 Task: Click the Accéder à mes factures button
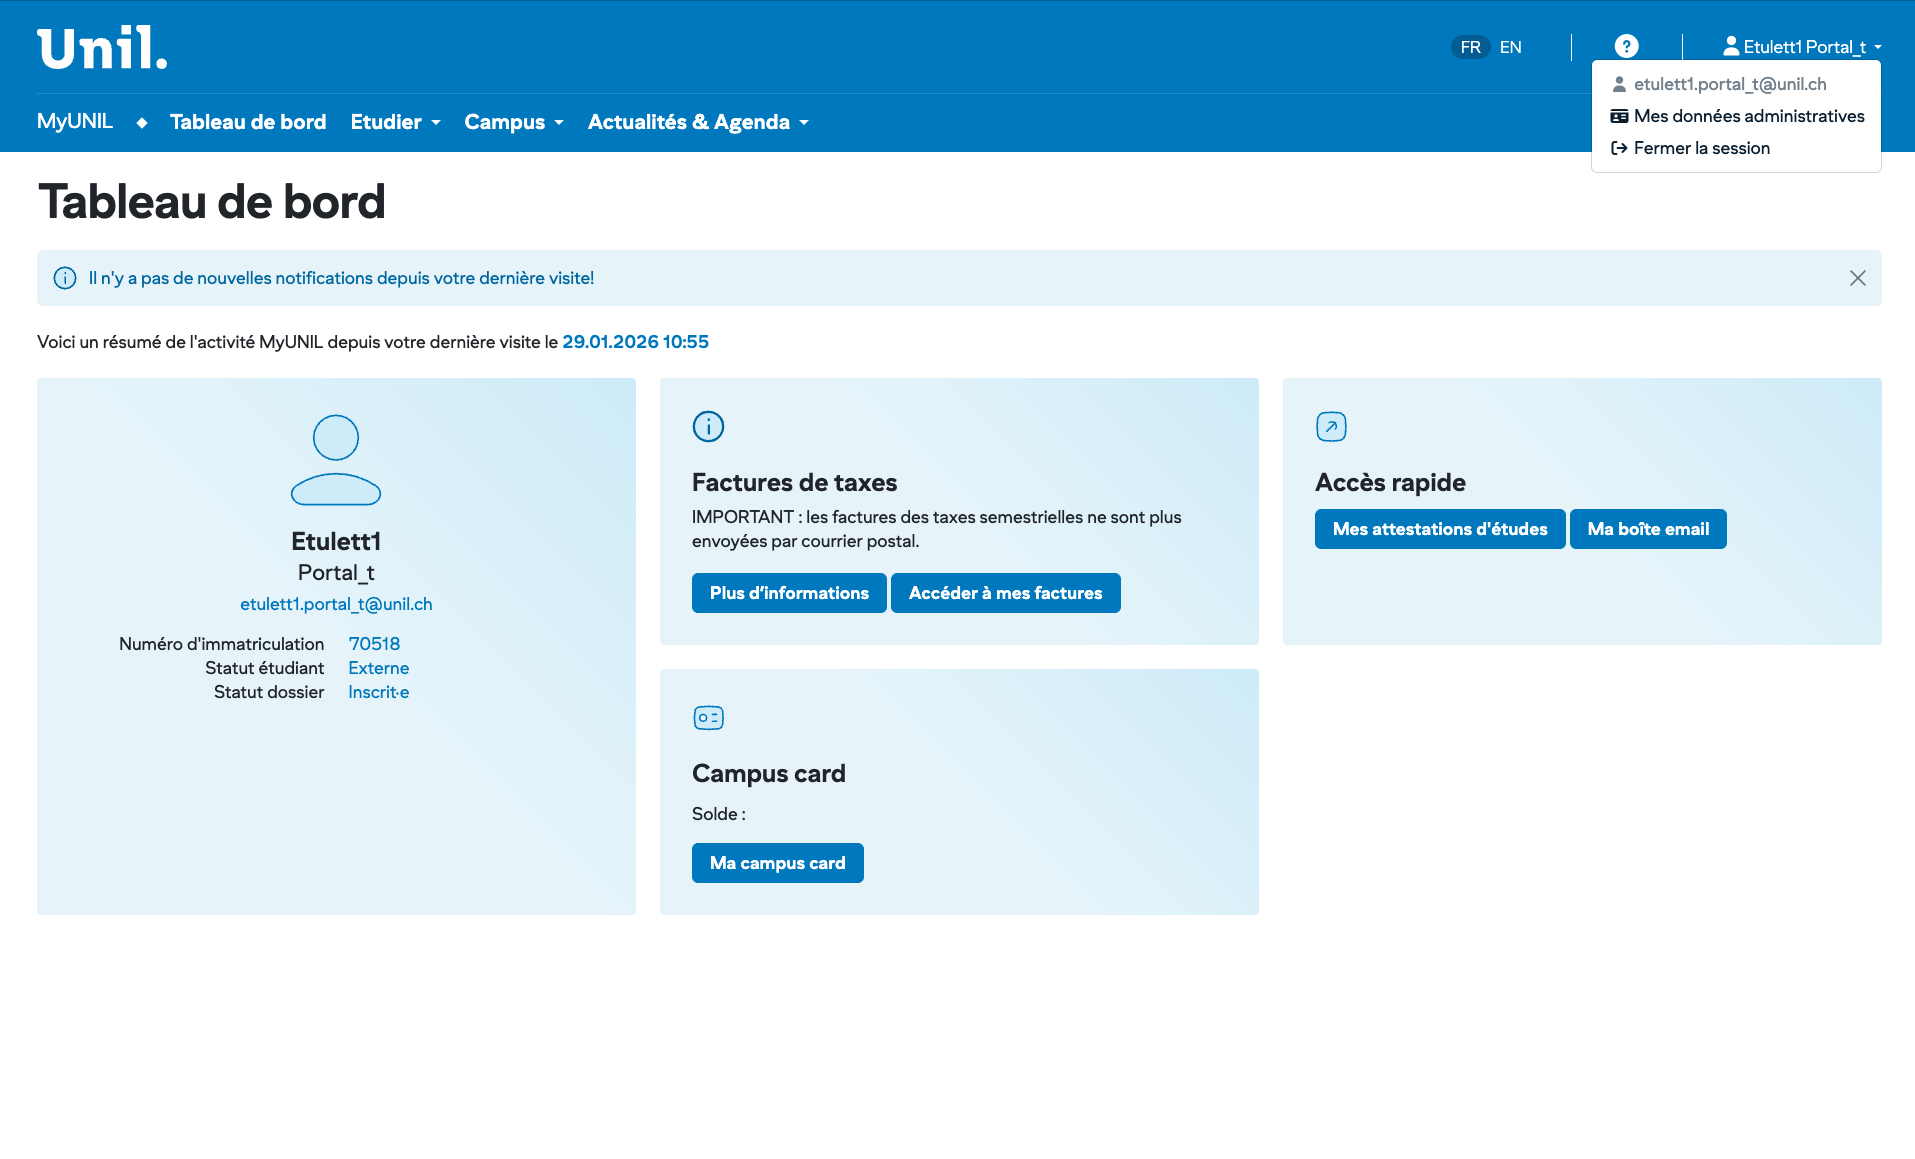click(1005, 593)
